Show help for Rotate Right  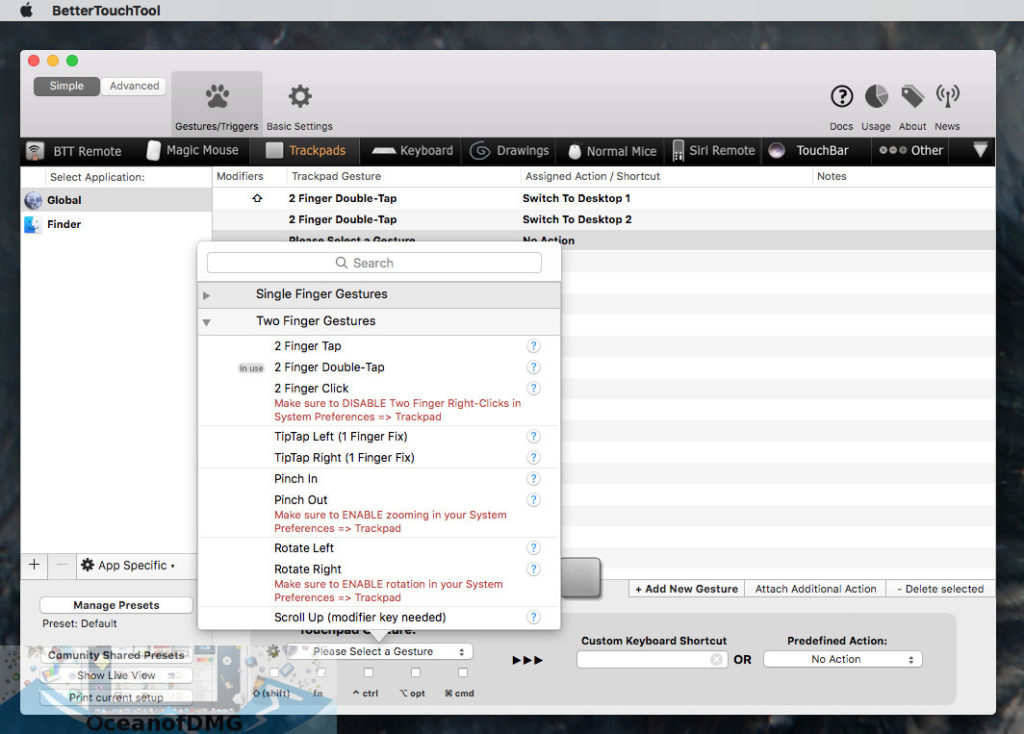[534, 569]
